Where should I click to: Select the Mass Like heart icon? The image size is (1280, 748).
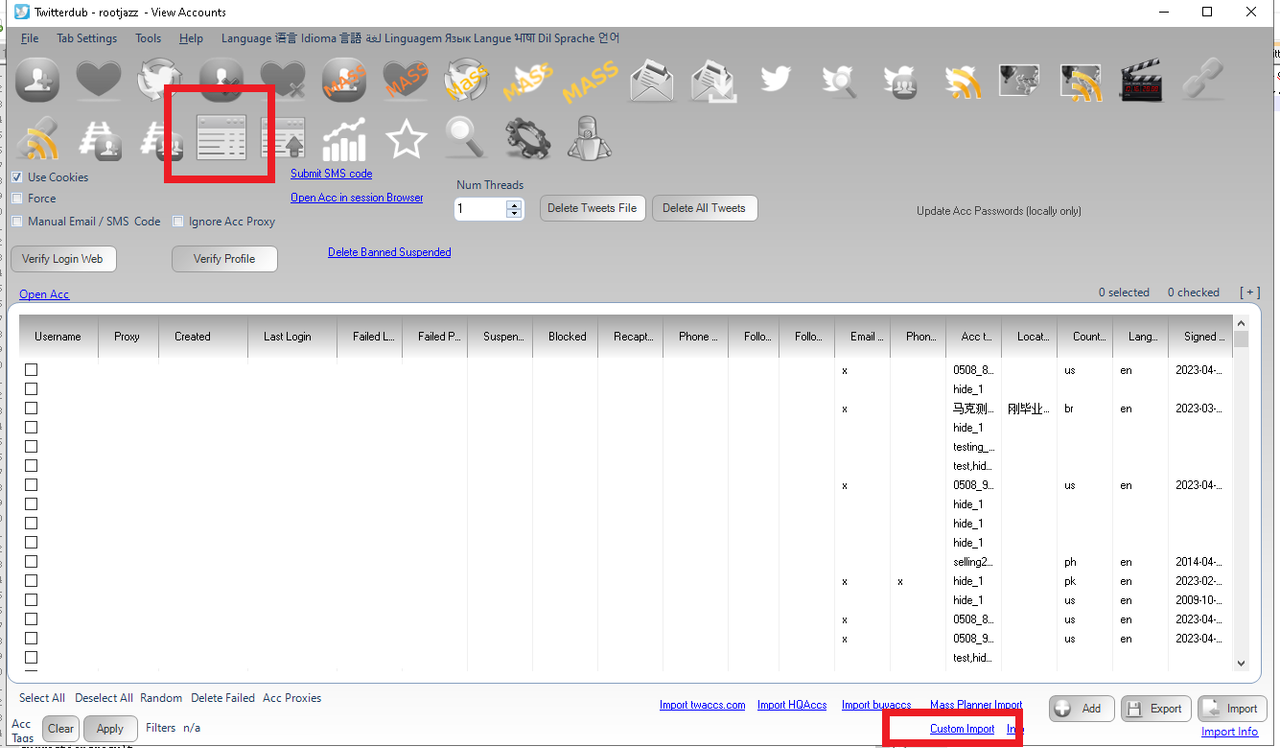(405, 80)
